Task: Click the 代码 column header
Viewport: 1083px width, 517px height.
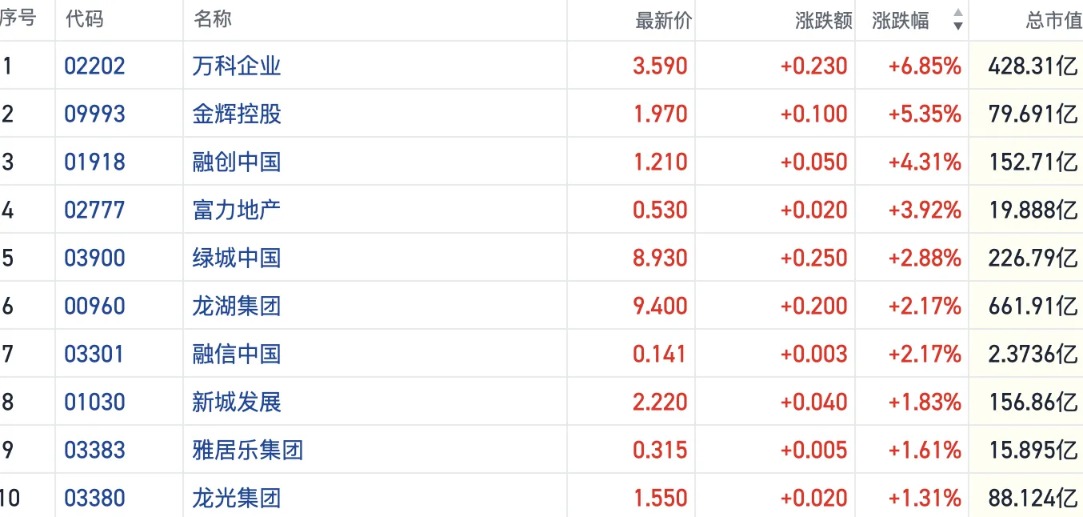Action: tap(84, 20)
